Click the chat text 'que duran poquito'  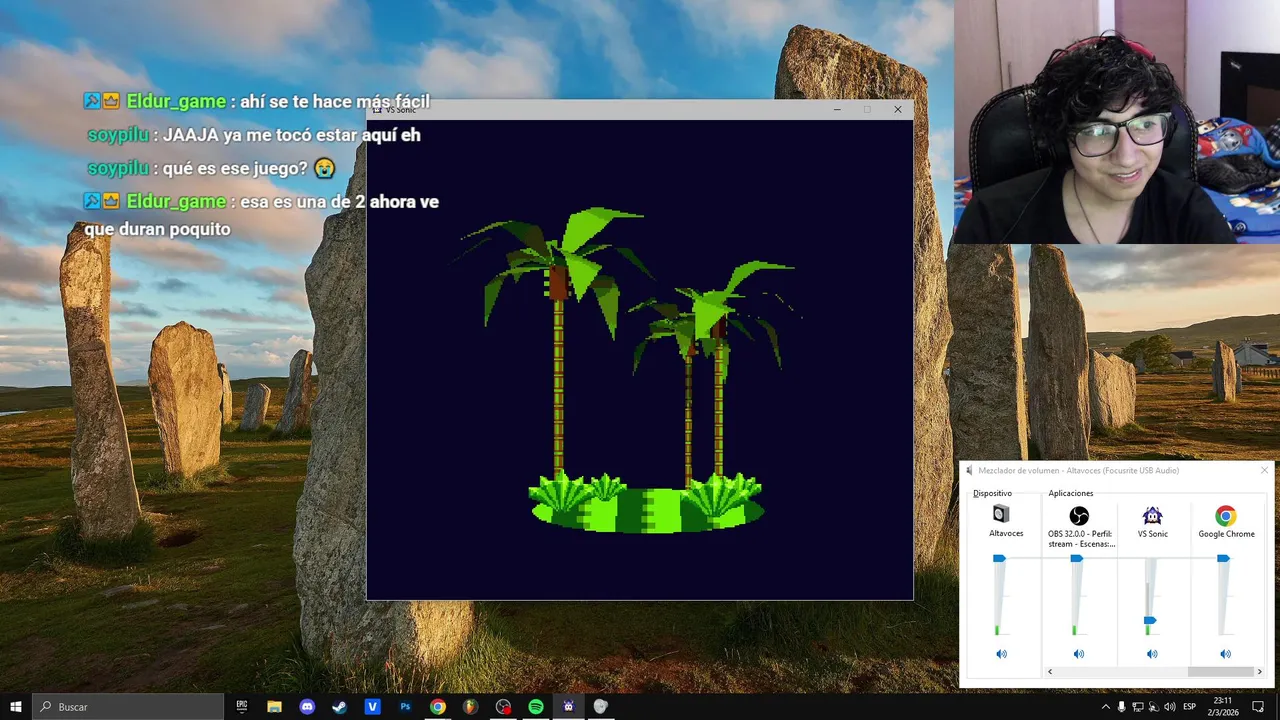click(x=157, y=229)
